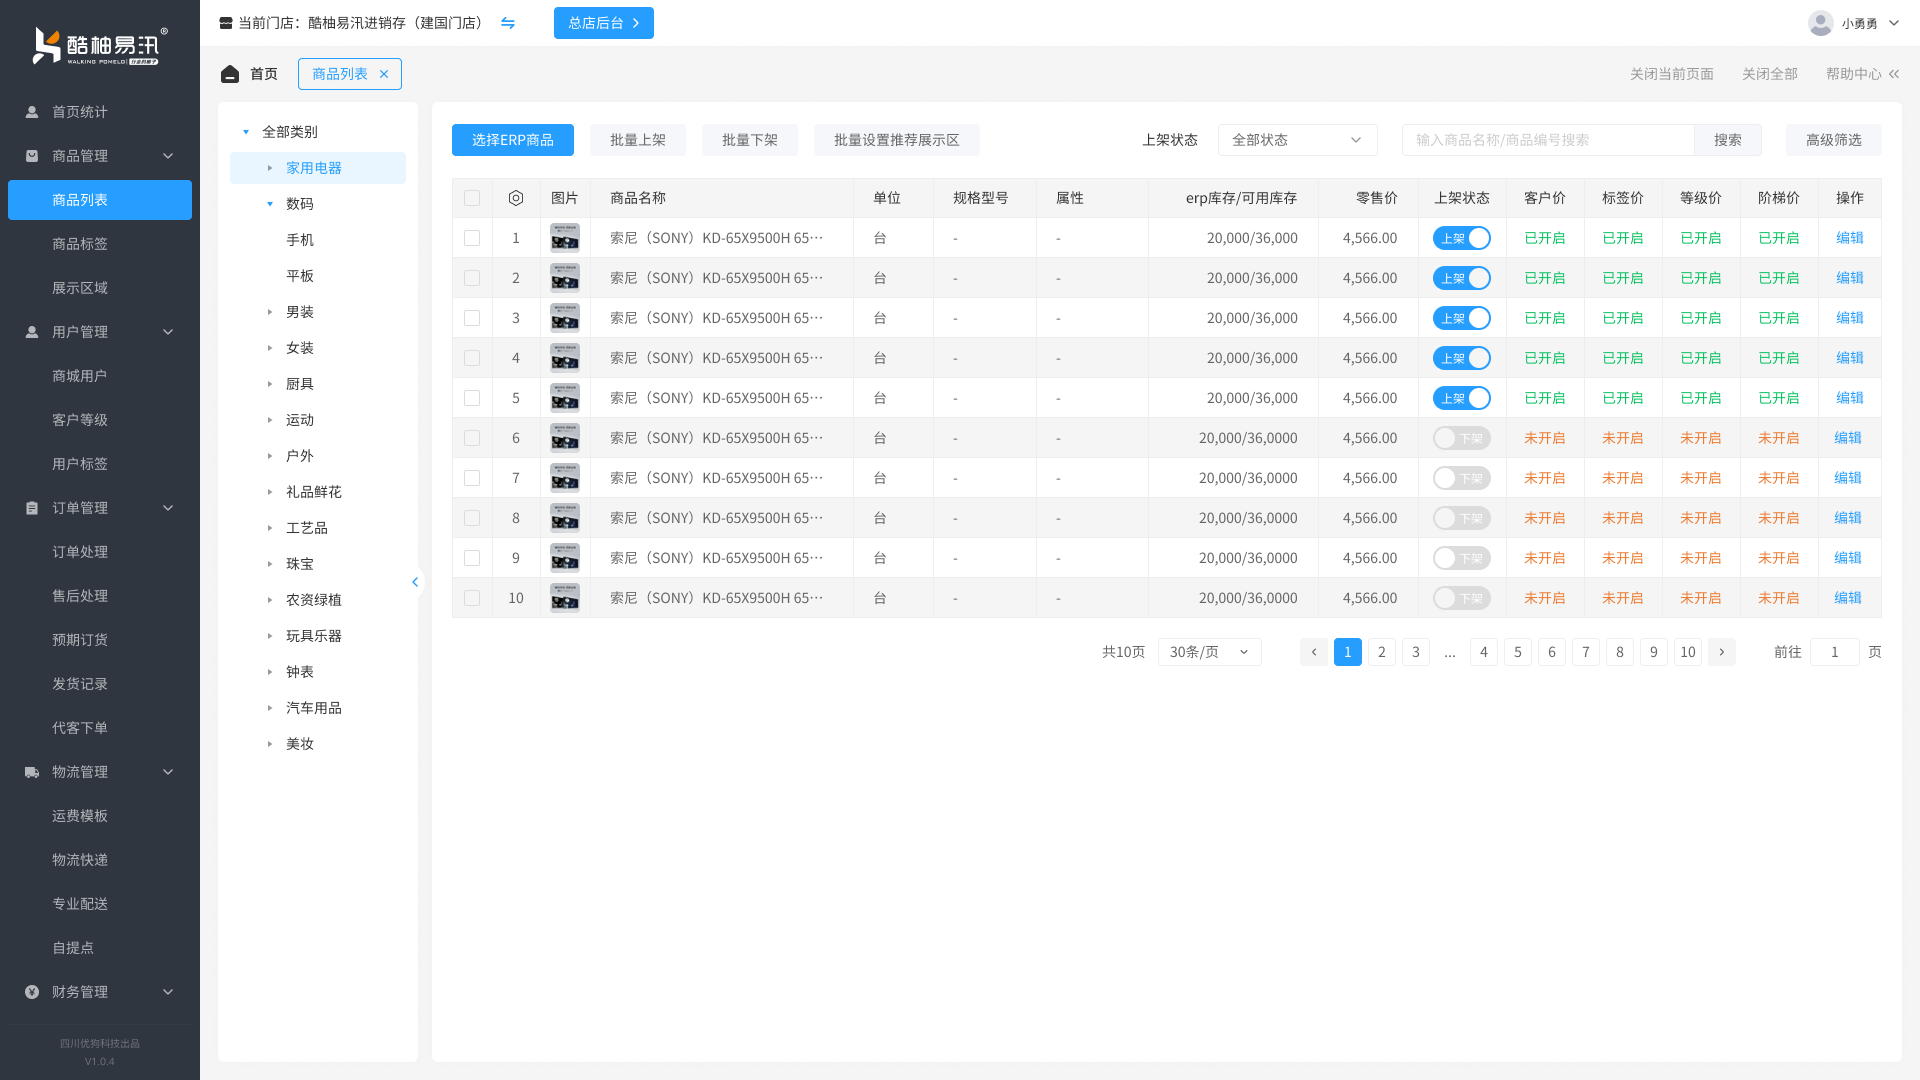1920x1080 pixels.
Task: Expand the 男装 category tree node
Action: tap(270, 312)
